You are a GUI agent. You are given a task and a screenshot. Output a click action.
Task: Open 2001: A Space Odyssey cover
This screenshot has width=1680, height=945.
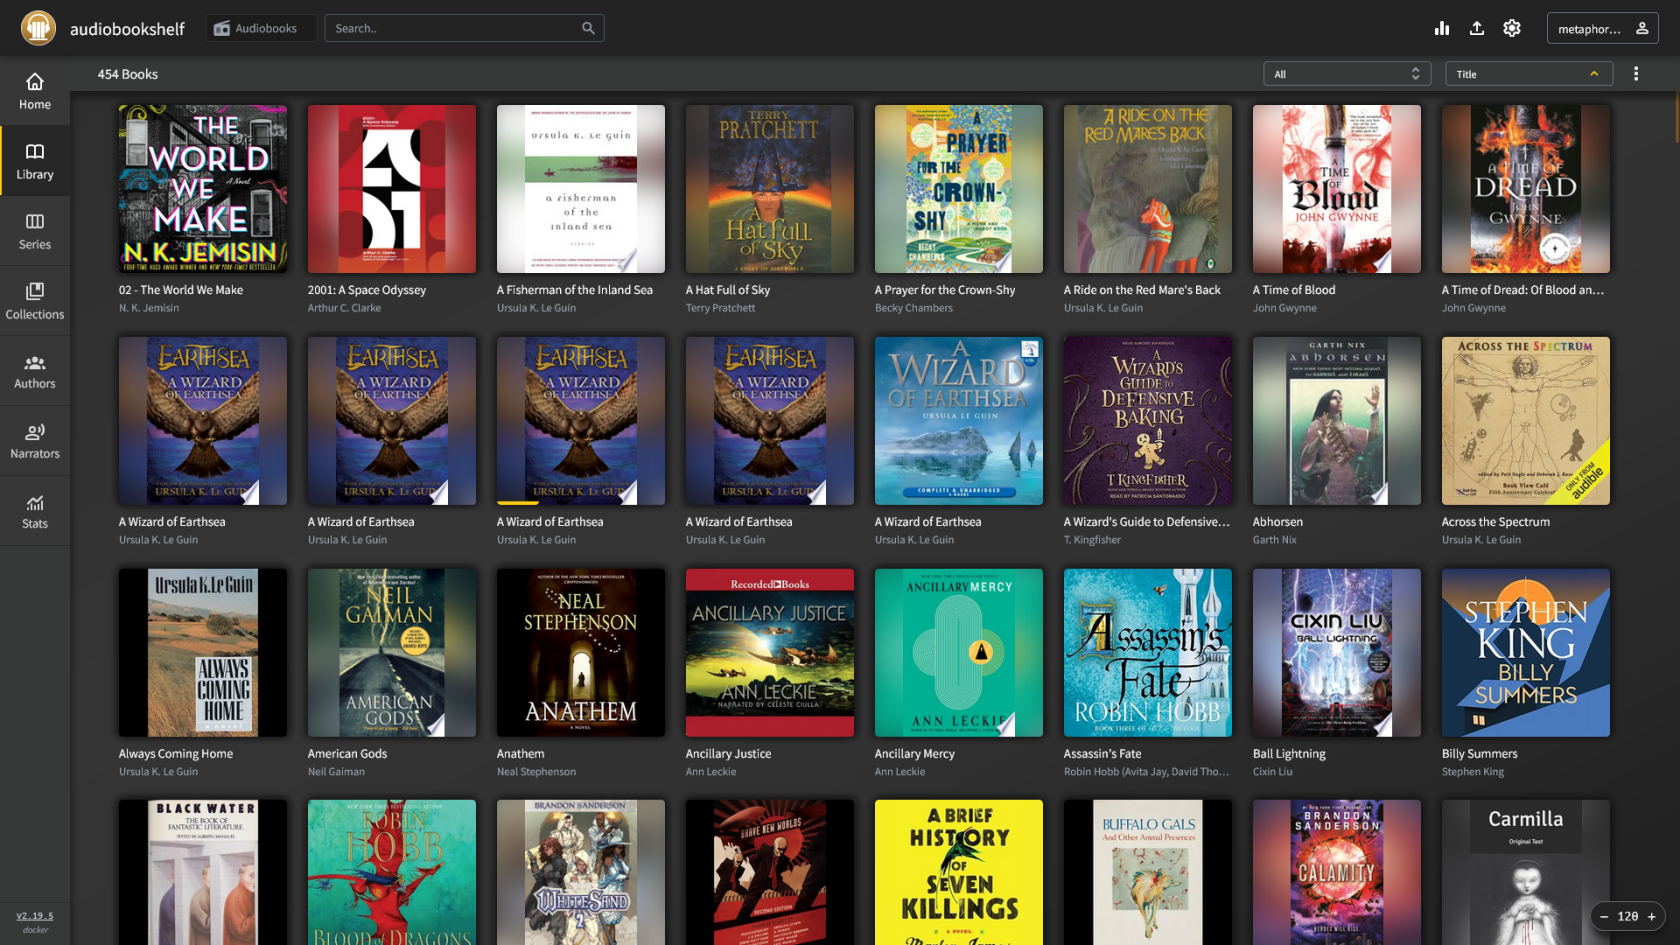(x=392, y=189)
